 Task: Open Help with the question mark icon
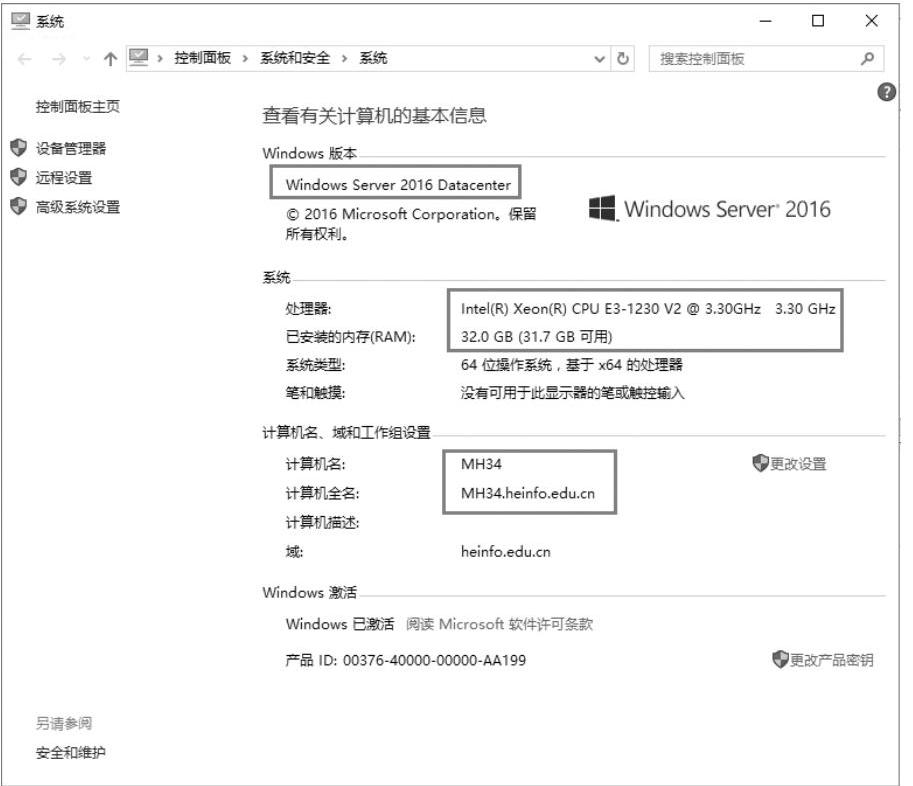click(x=886, y=92)
